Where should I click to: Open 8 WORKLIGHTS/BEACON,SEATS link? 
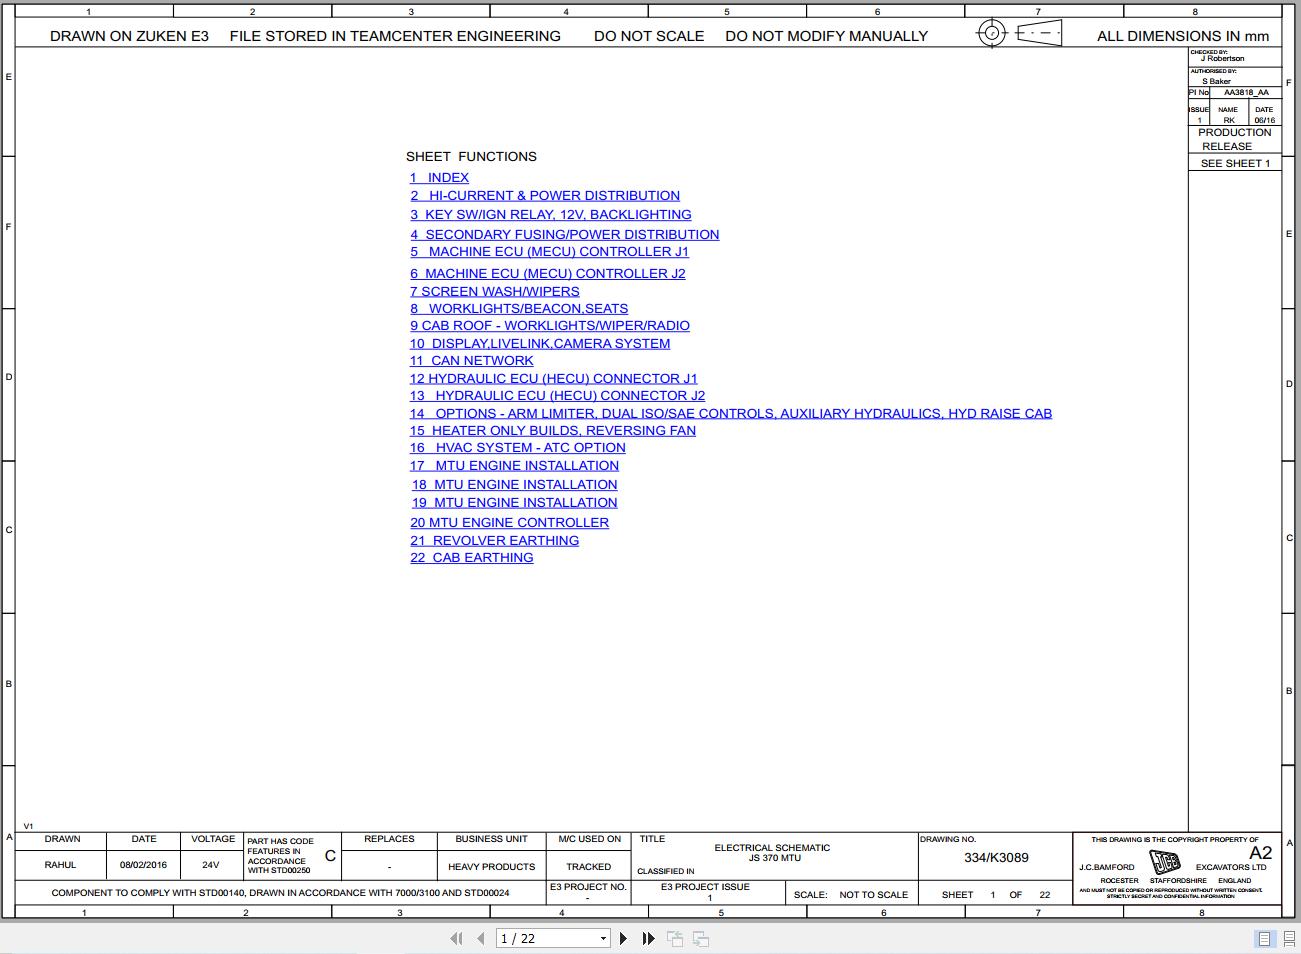(518, 308)
